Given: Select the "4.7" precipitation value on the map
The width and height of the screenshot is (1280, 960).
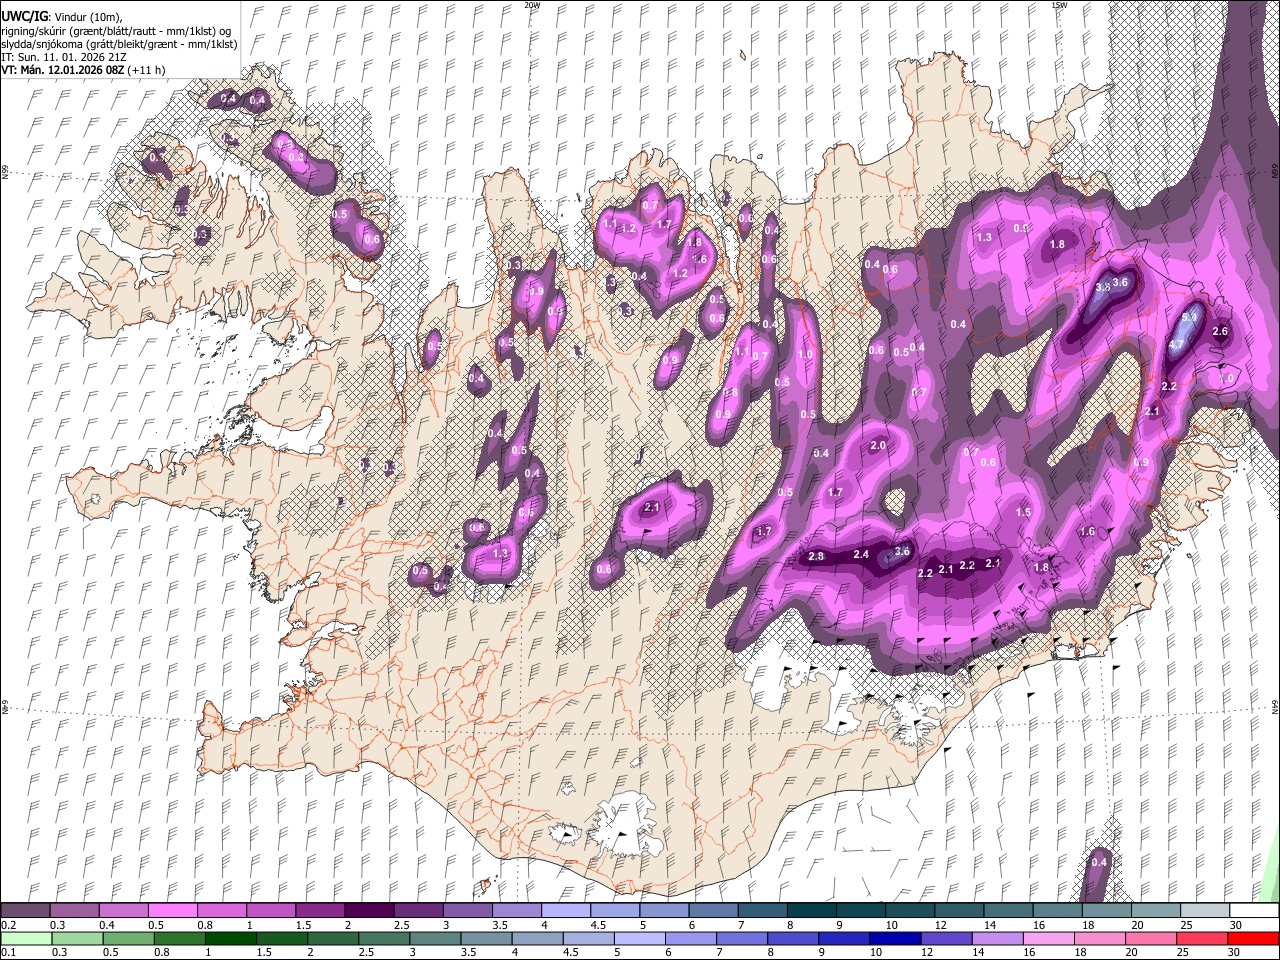Looking at the screenshot, I should pyautogui.click(x=1177, y=344).
